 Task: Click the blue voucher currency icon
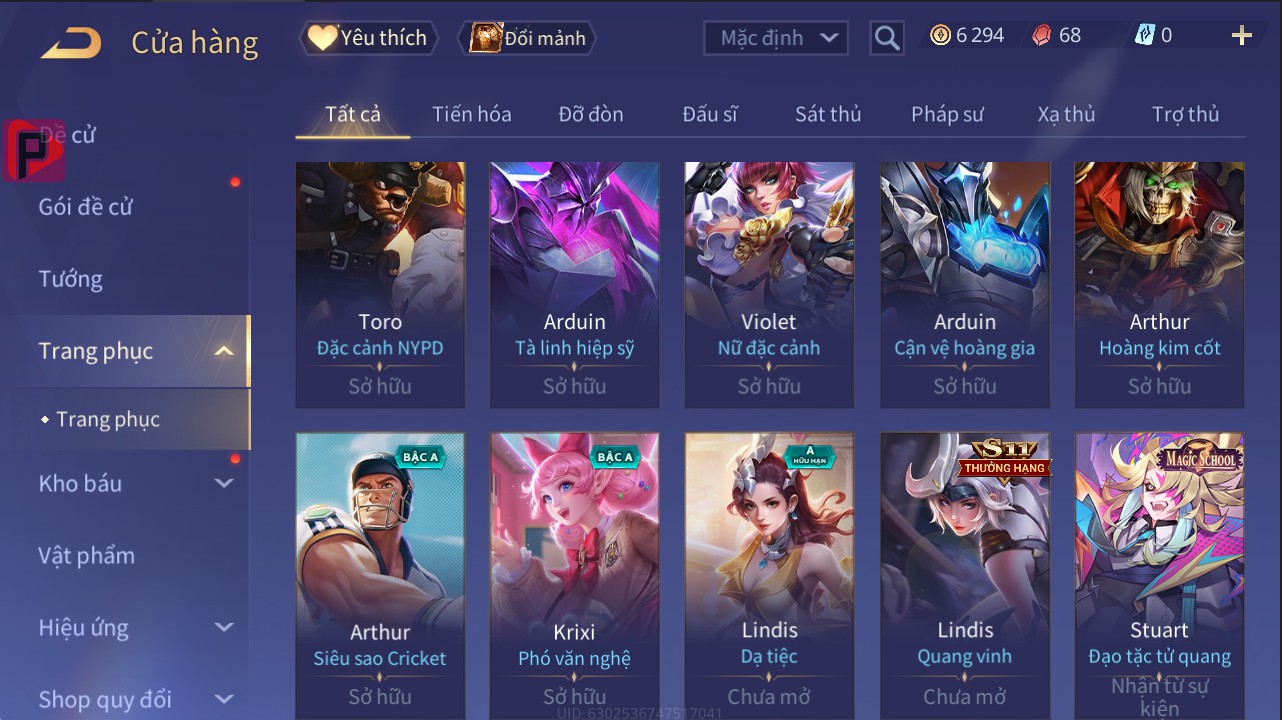pos(1145,36)
